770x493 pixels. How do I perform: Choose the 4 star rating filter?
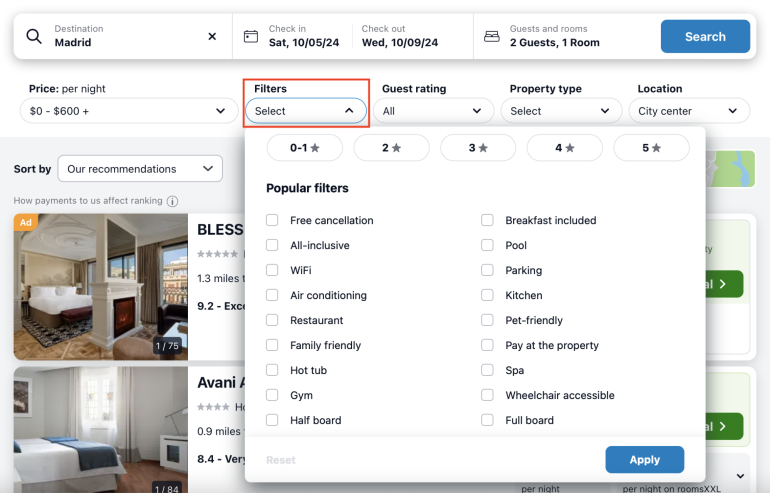[564, 148]
